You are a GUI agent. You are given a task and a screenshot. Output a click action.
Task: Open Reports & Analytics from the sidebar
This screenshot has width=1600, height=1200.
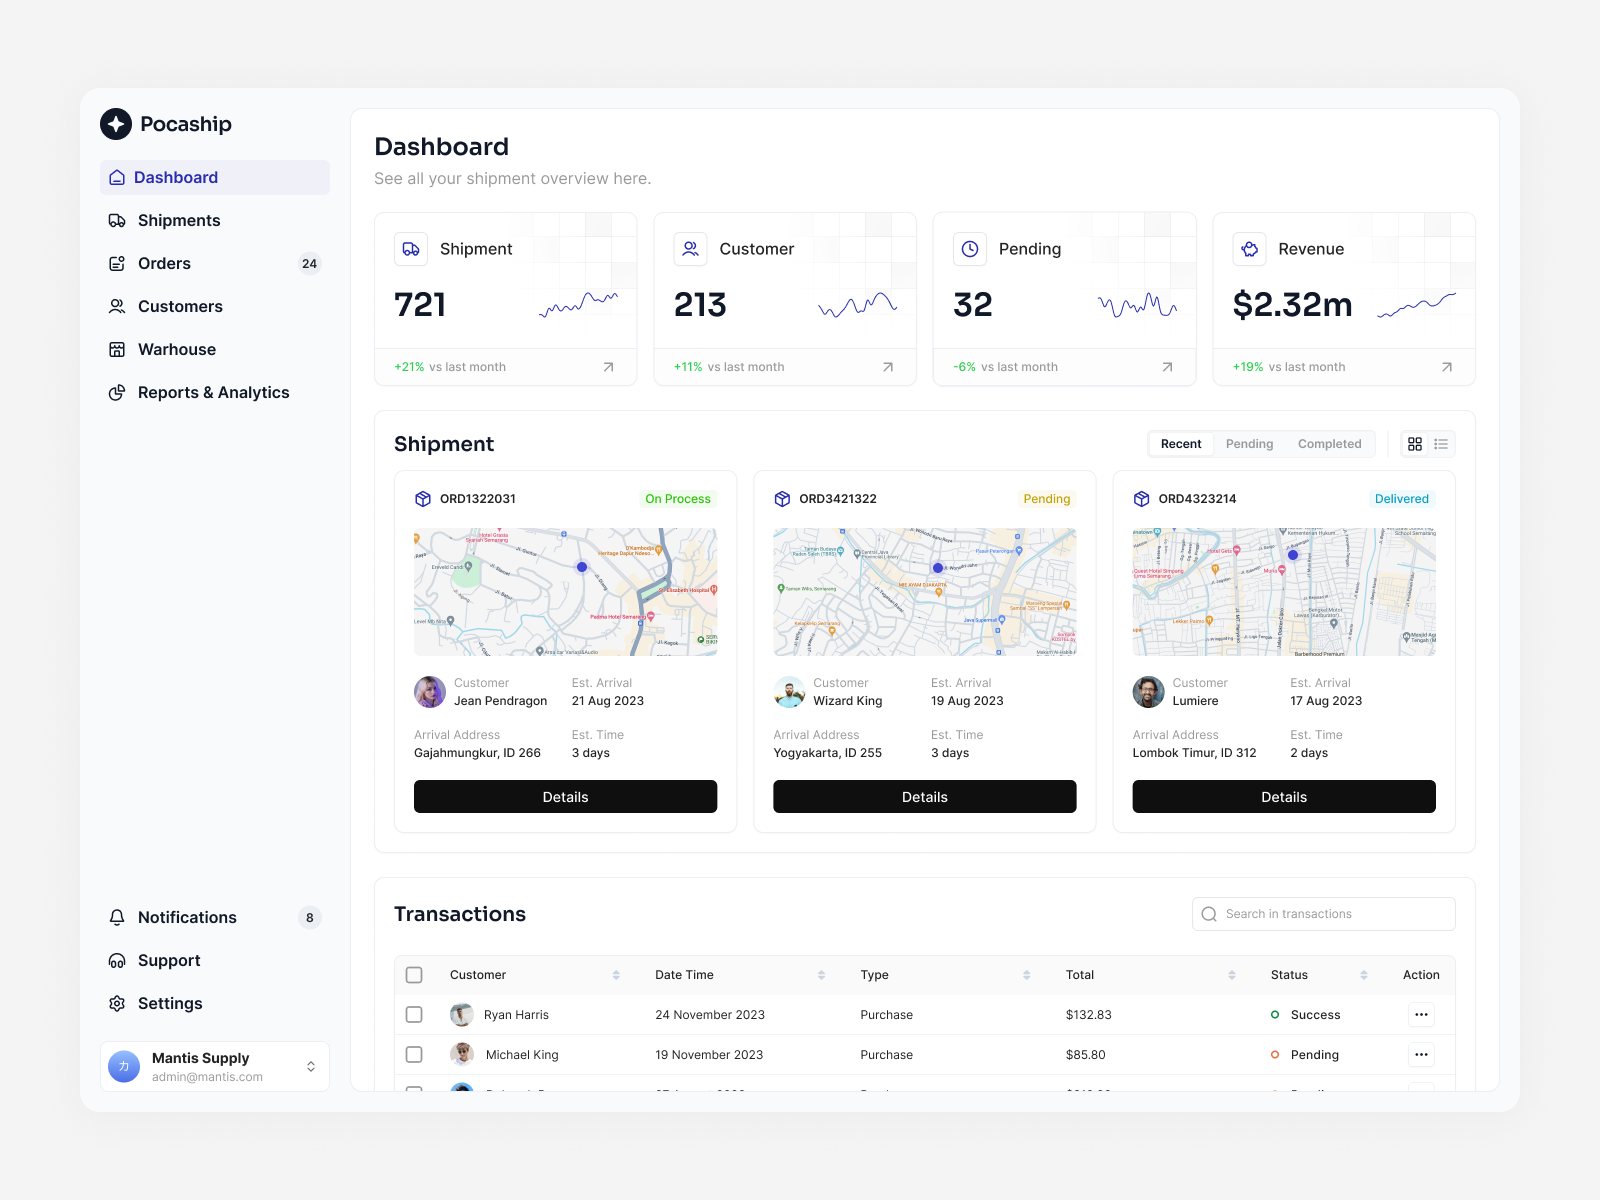tap(213, 392)
